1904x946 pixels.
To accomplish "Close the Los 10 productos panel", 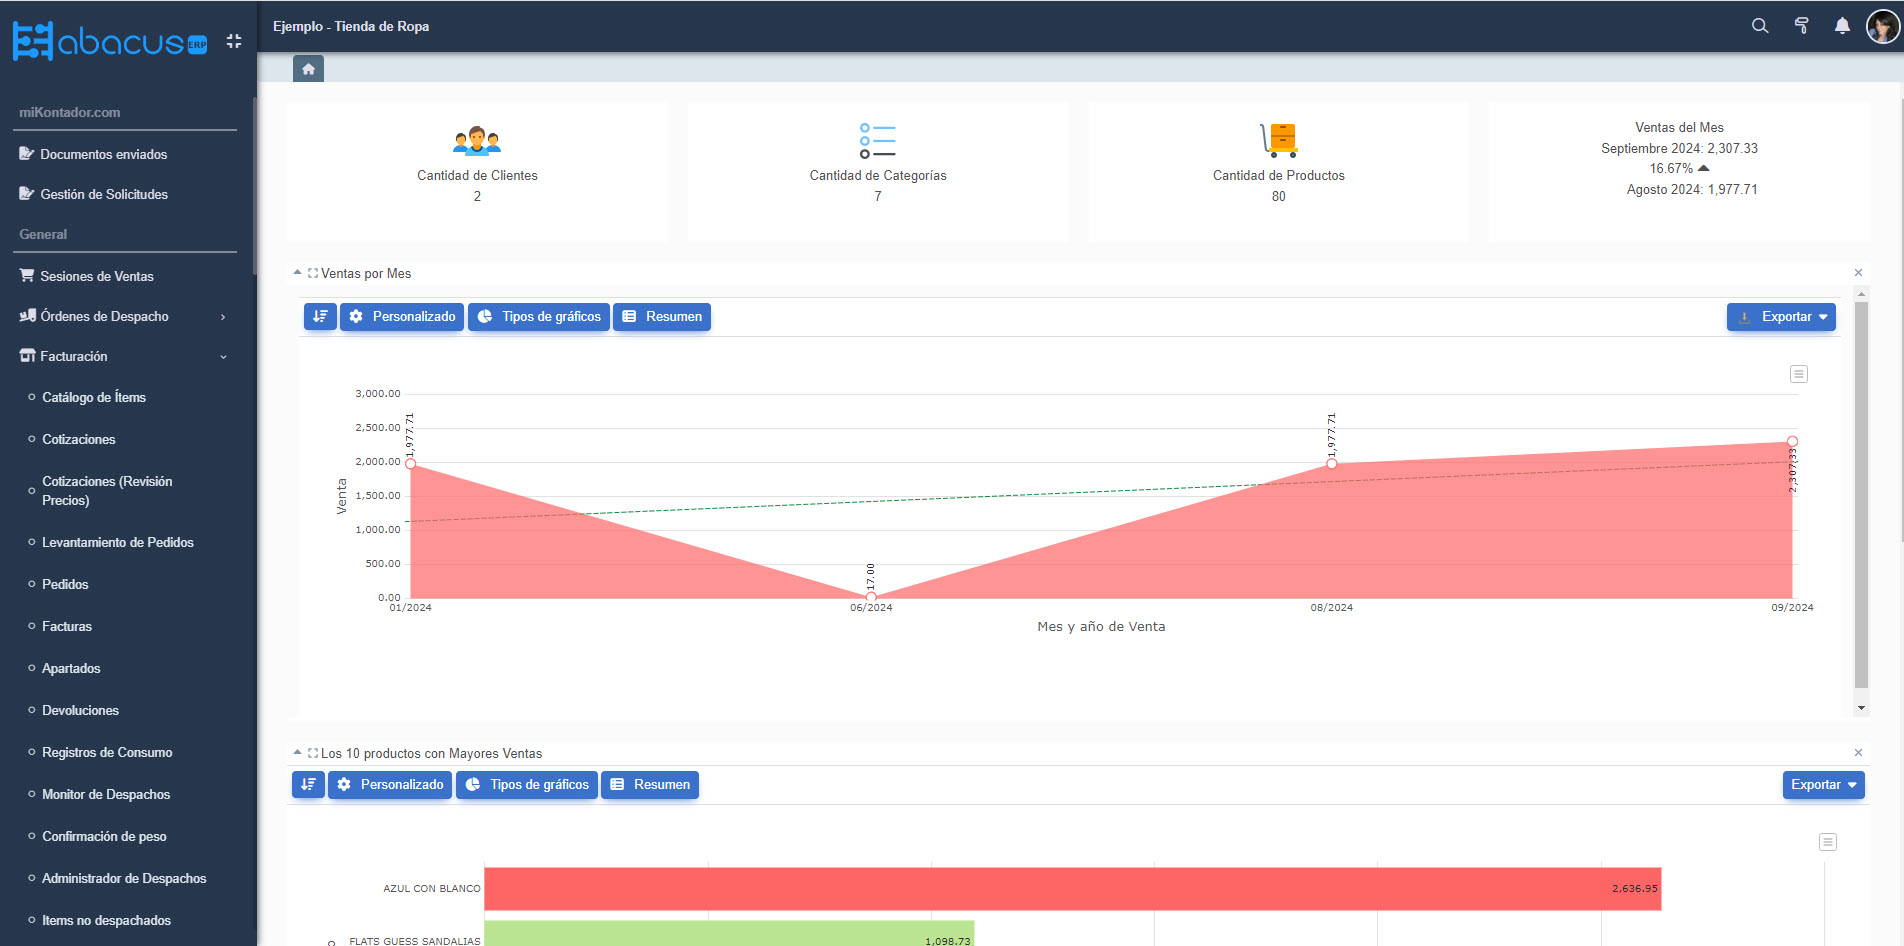I will pyautogui.click(x=1858, y=753).
